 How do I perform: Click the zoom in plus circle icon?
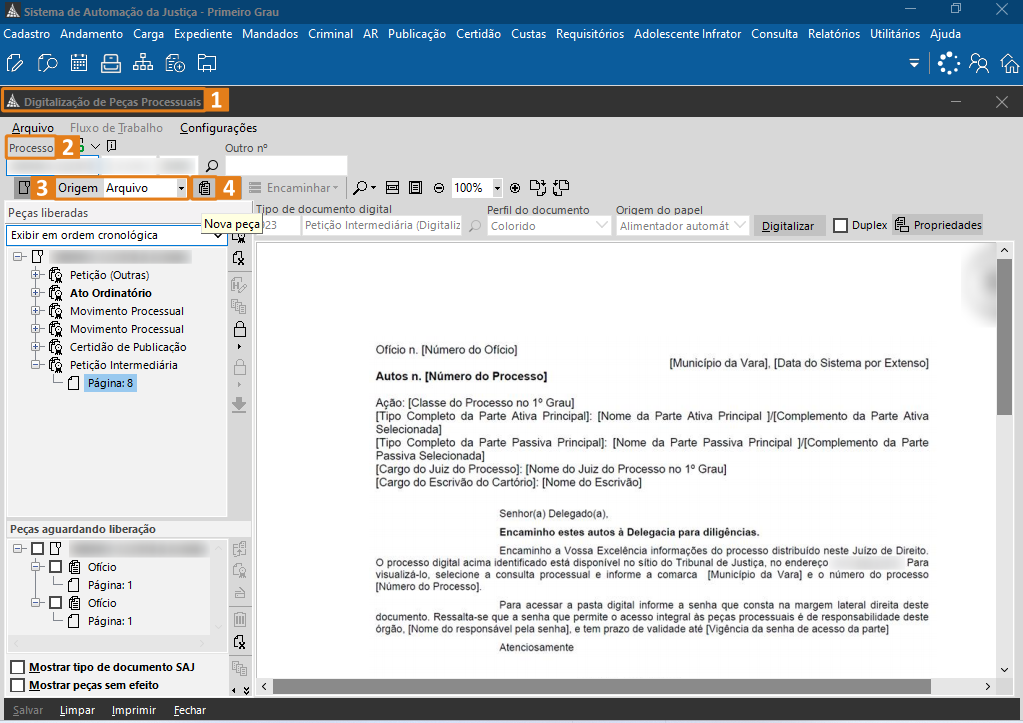pos(515,188)
